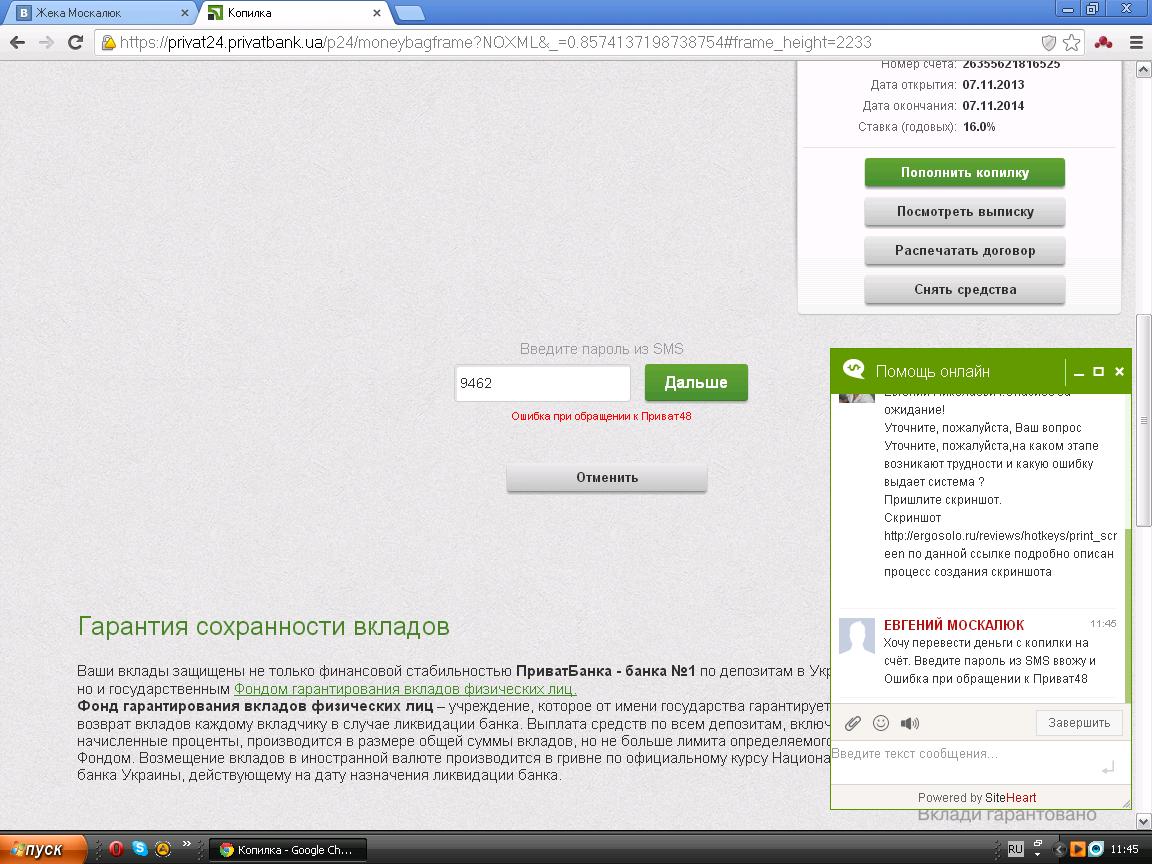Viewport: 1152px width, 864px height.
Task: Minimize the online help chat widget
Action: (x=1079, y=372)
